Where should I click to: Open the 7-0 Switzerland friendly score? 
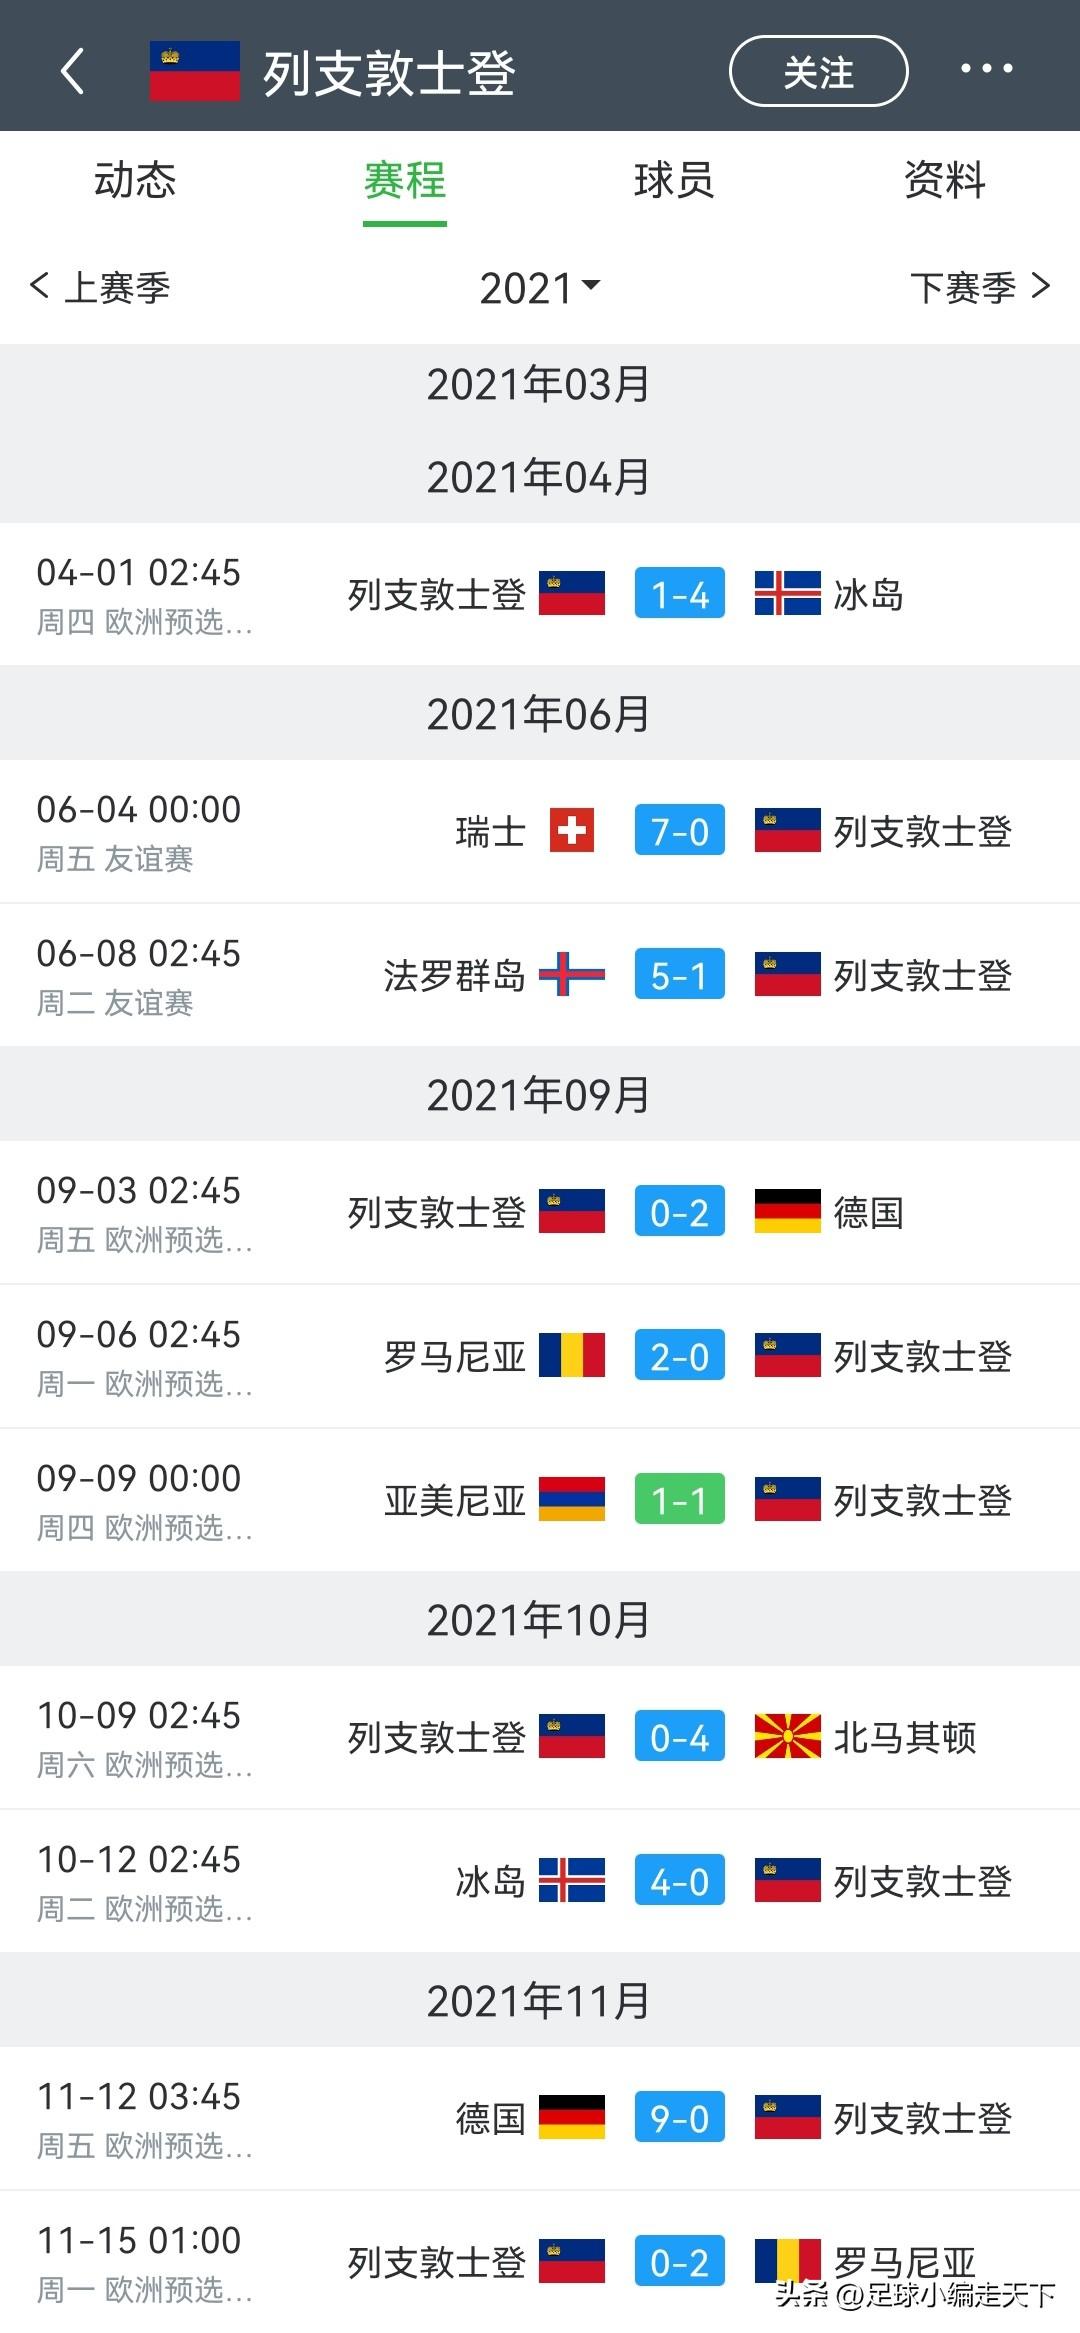point(680,831)
